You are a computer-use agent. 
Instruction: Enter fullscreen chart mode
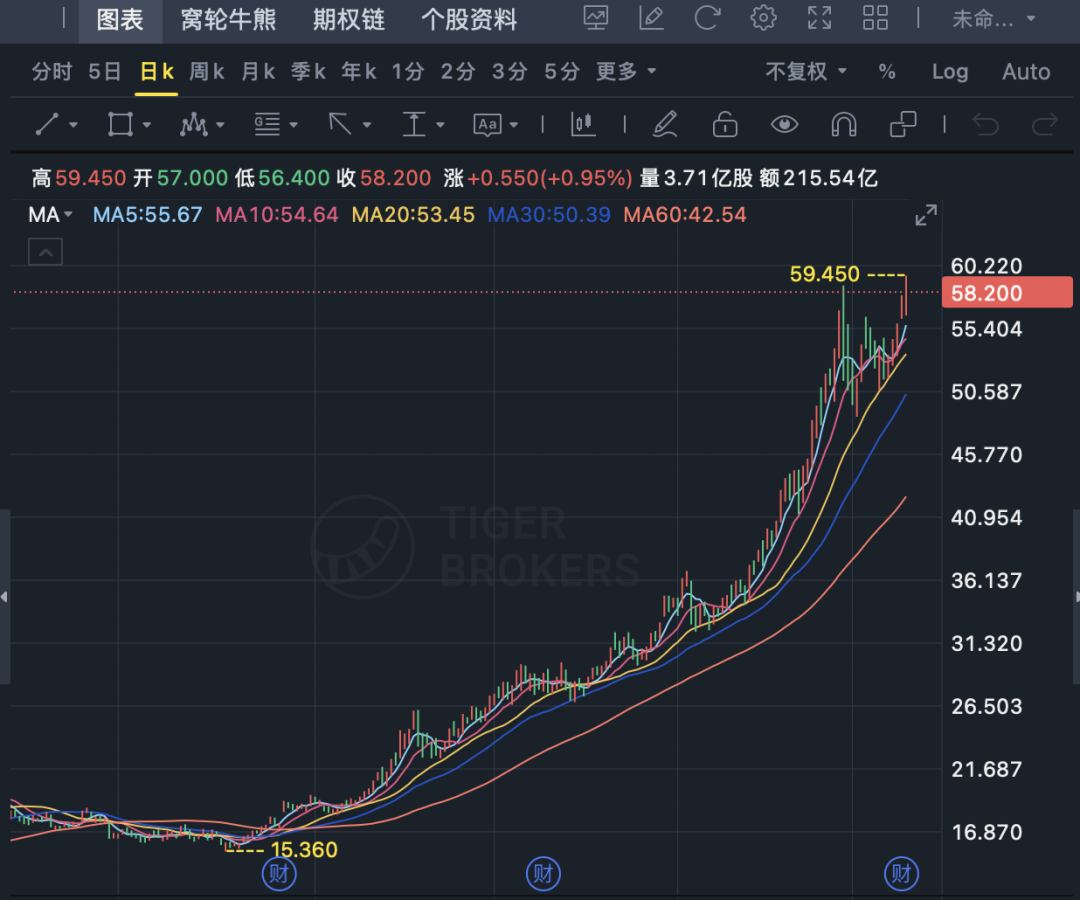819,18
